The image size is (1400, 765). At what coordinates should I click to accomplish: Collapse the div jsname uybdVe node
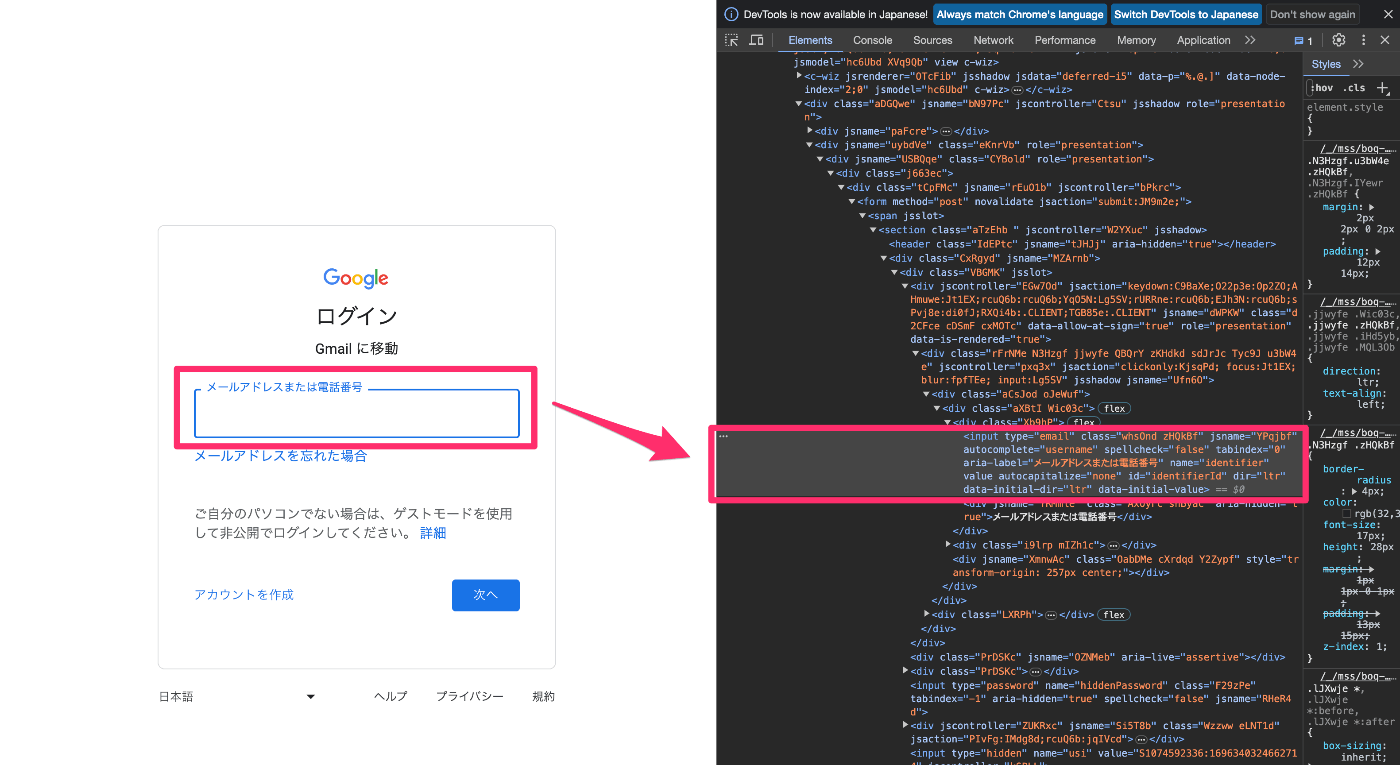[810, 145]
